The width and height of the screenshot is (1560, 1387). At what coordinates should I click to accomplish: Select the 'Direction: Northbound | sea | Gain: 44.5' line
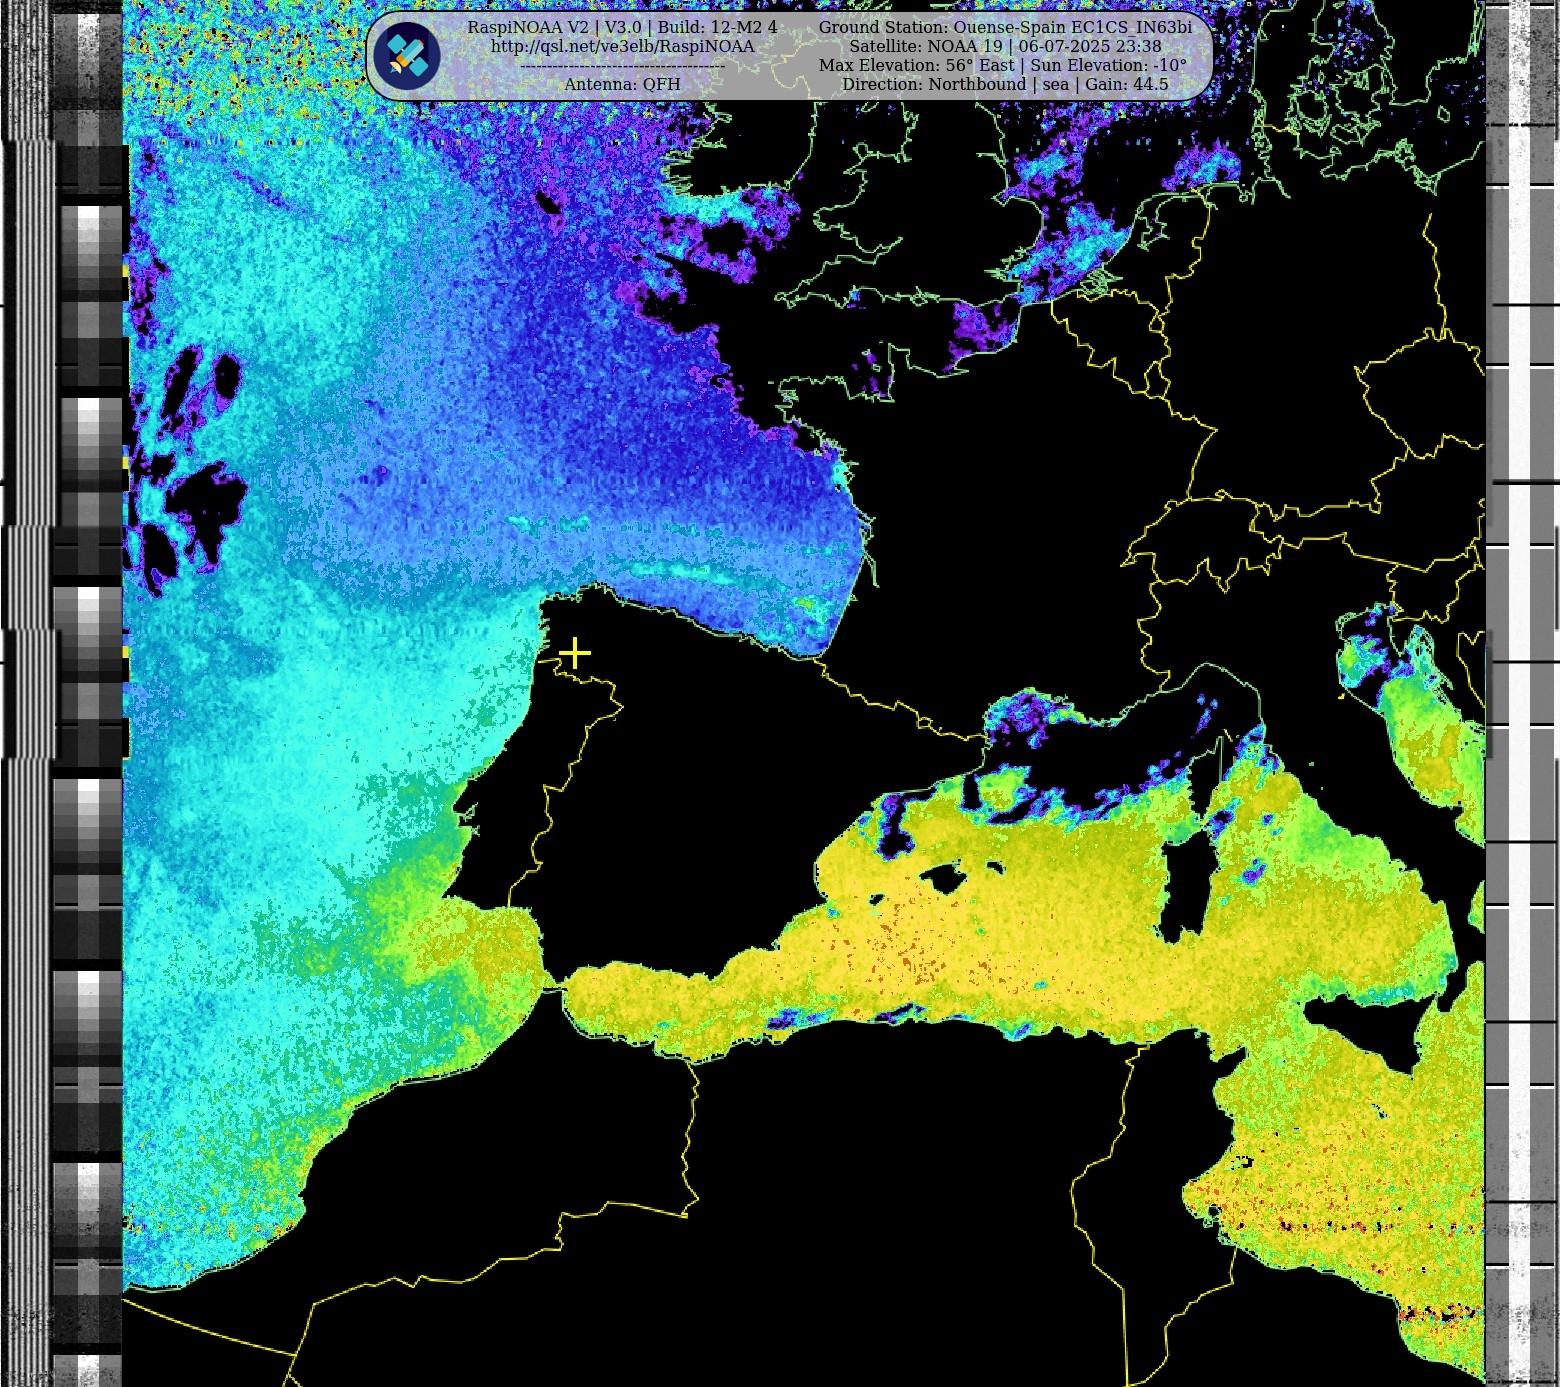(1005, 84)
